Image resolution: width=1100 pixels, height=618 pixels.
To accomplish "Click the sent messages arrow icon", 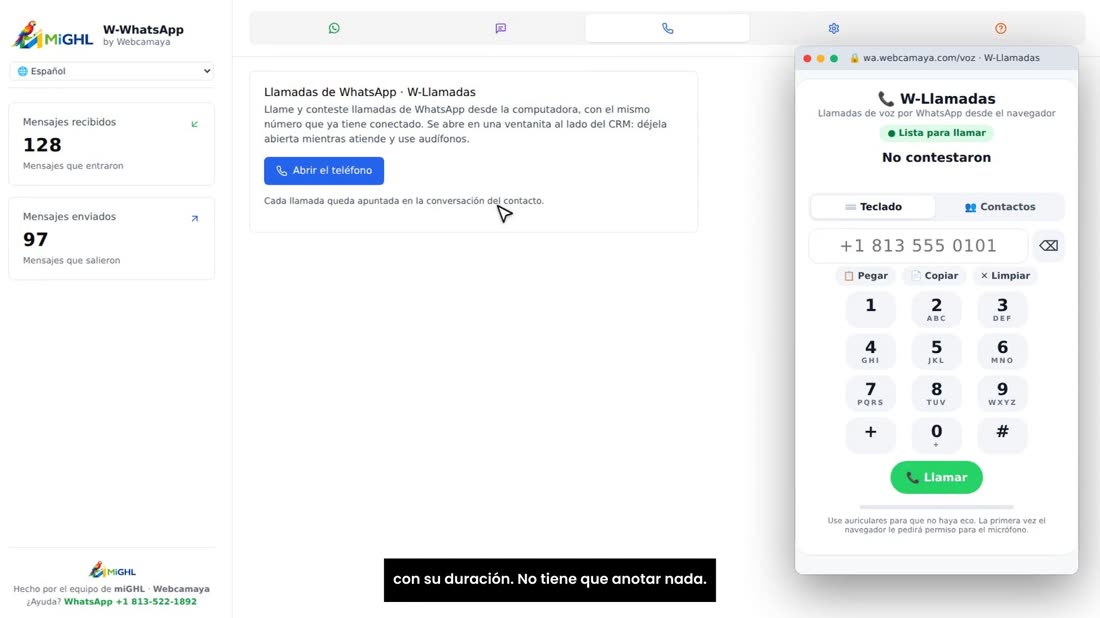I will [x=194, y=218].
